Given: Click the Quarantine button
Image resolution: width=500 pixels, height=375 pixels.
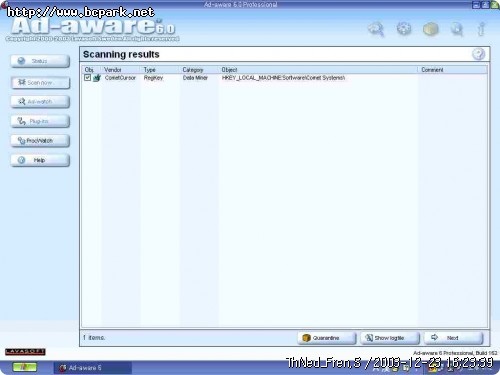Looking at the screenshot, I should pyautogui.click(x=327, y=338).
